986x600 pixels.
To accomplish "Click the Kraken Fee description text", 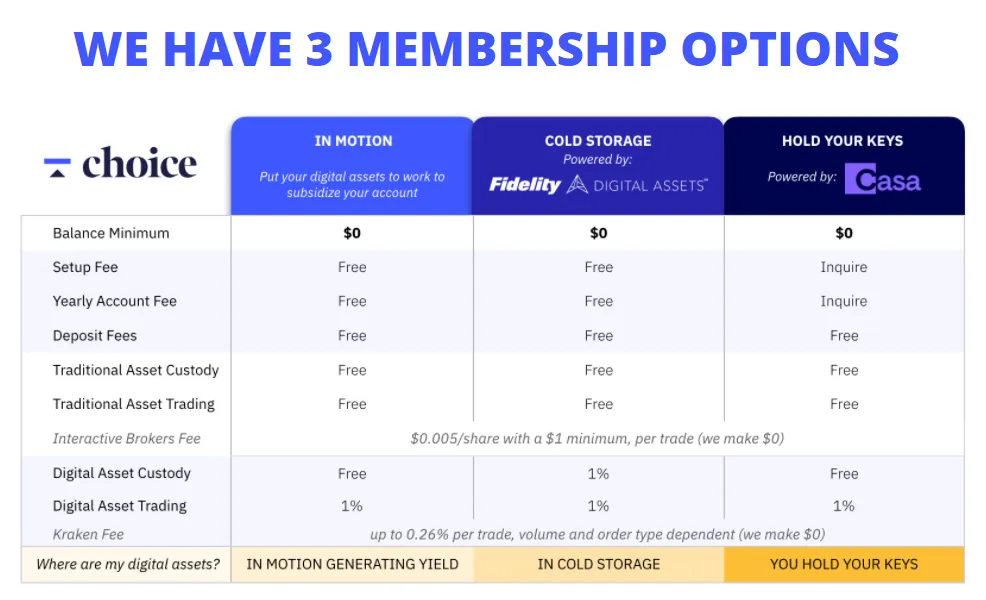I will 597,535.
